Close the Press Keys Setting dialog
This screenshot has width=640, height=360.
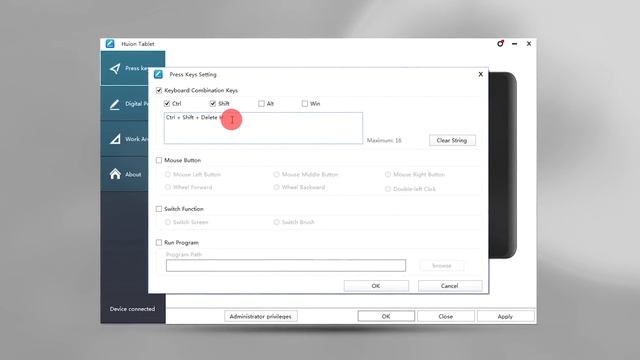click(x=480, y=74)
